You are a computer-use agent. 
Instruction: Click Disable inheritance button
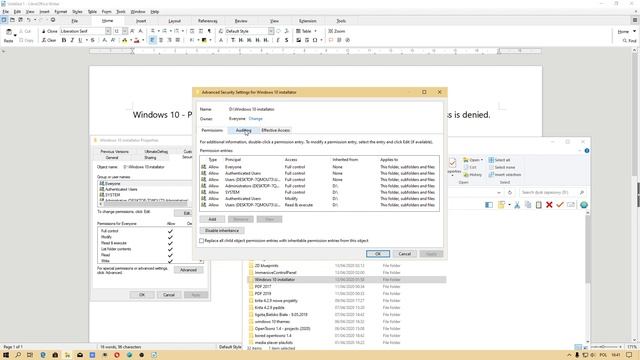222,231
